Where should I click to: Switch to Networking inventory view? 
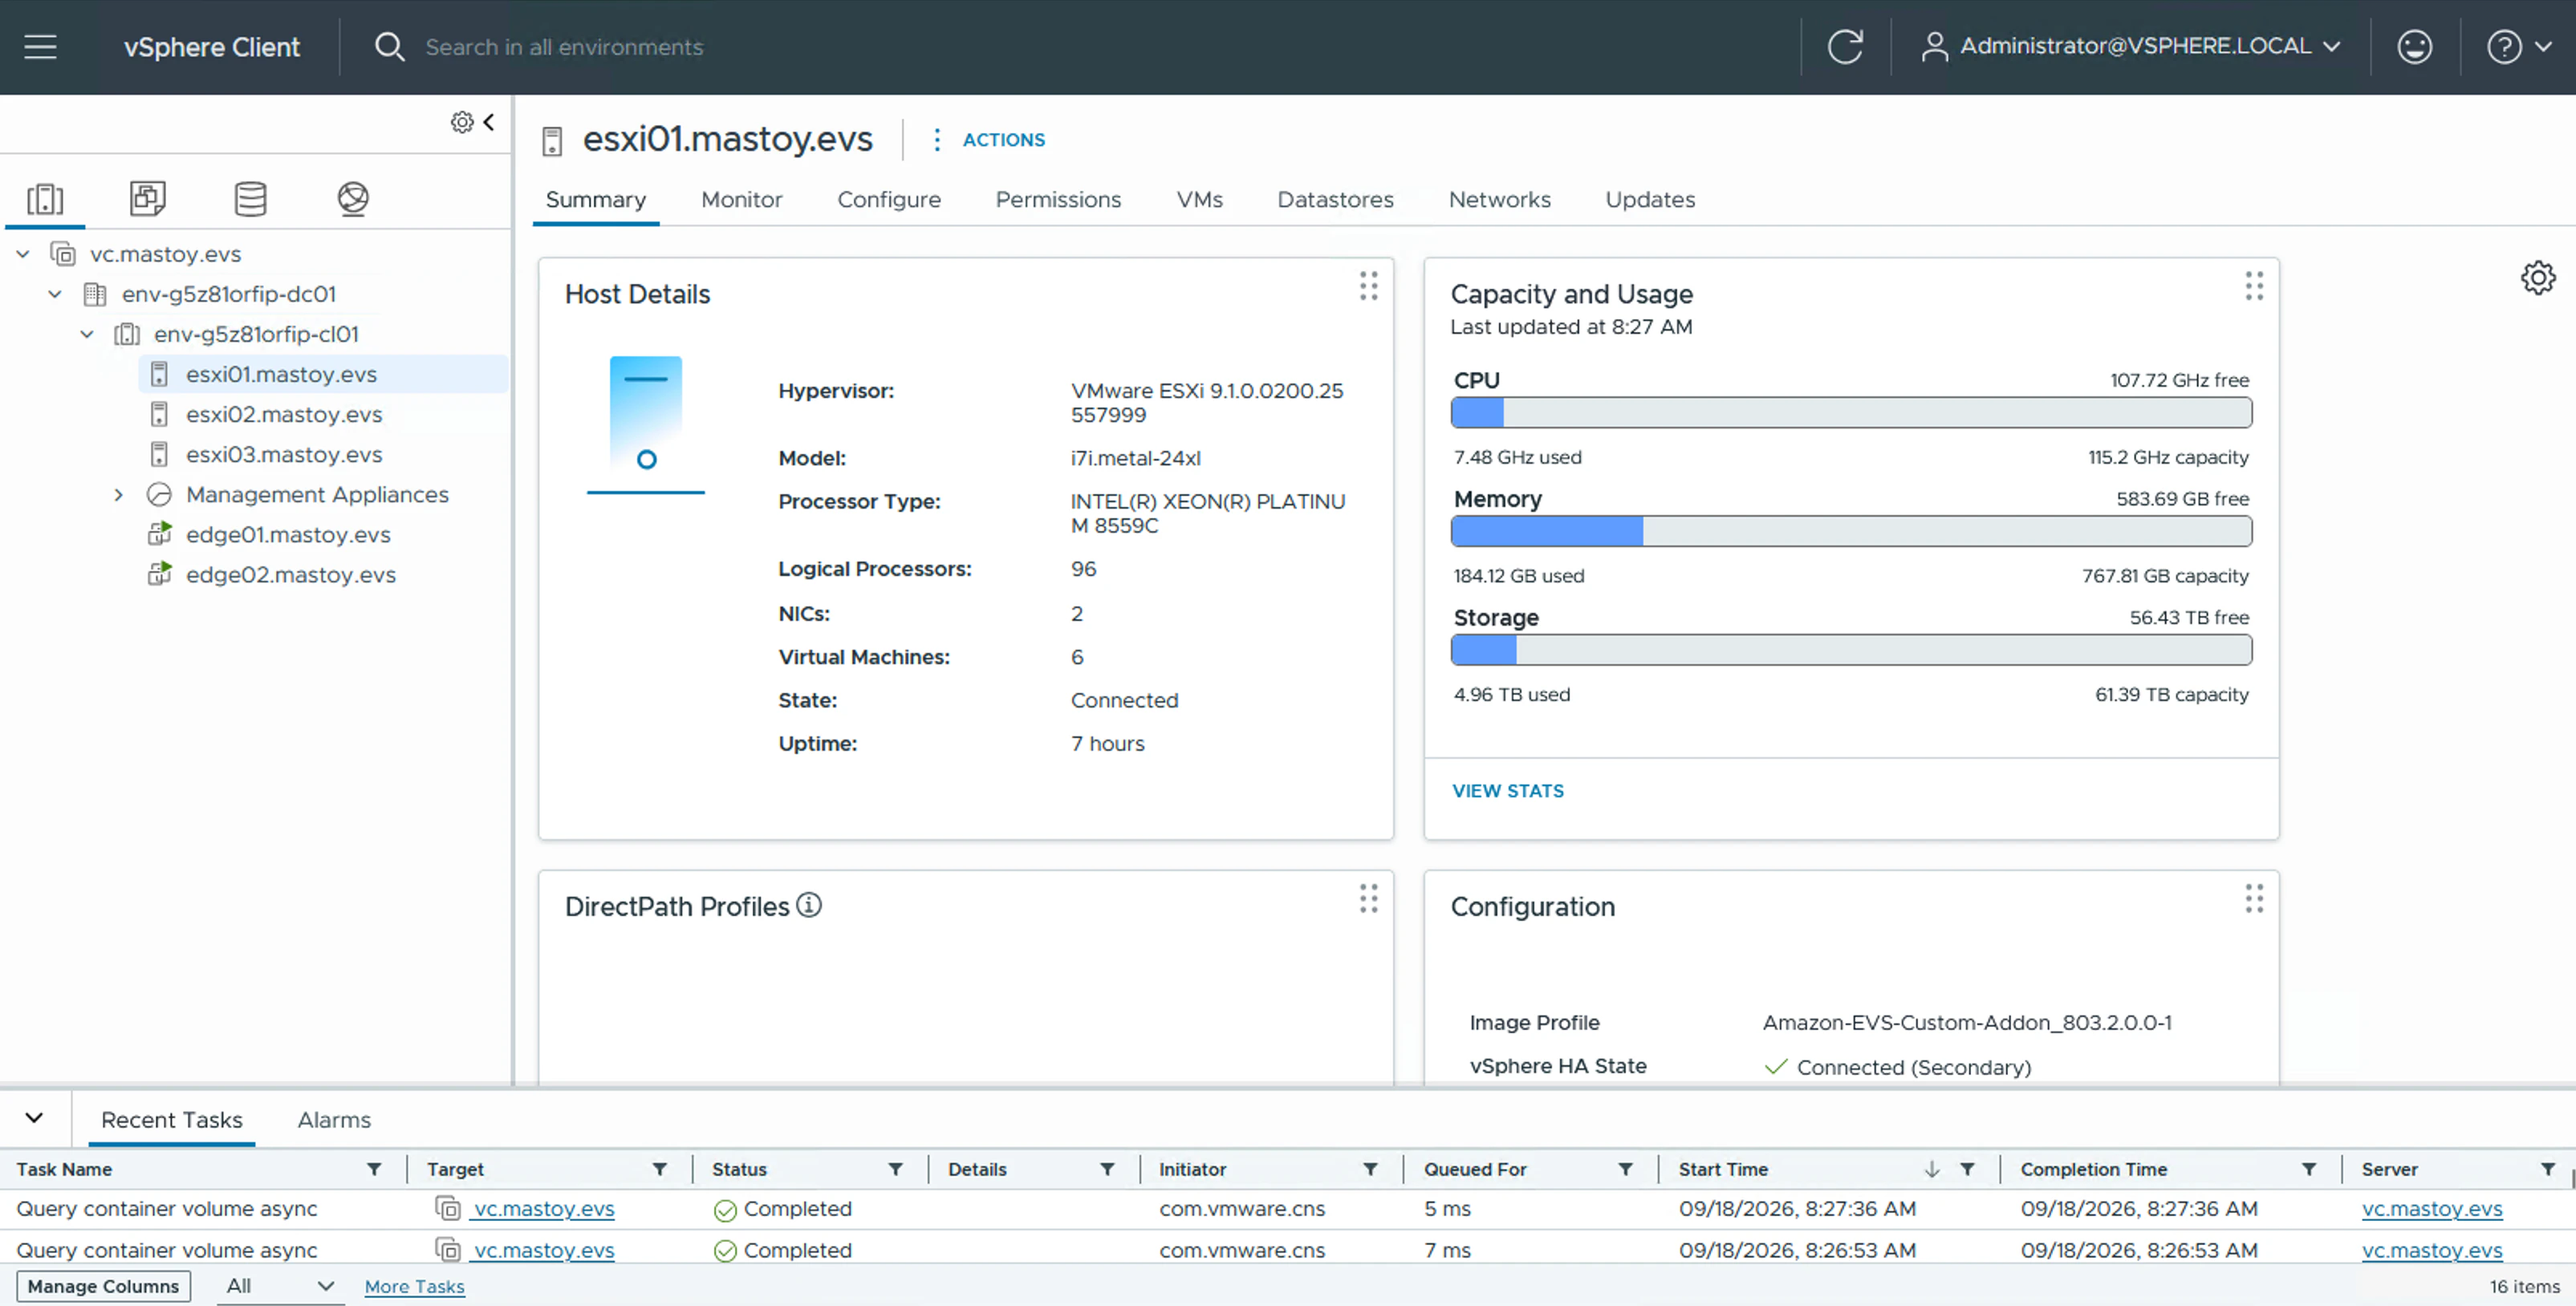coord(353,198)
